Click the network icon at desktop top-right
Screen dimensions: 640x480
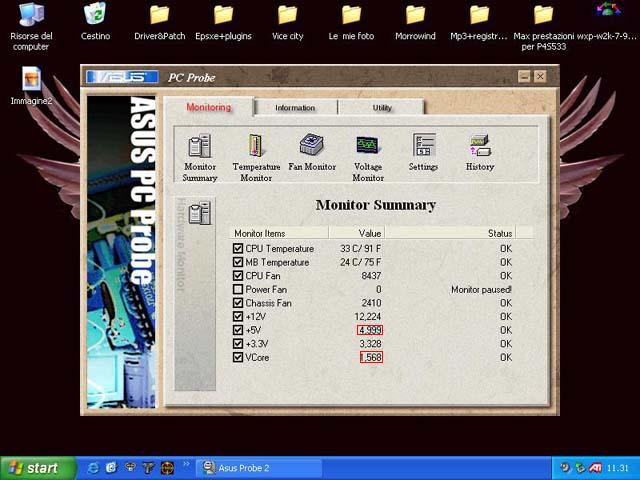pyautogui.click(x=608, y=9)
